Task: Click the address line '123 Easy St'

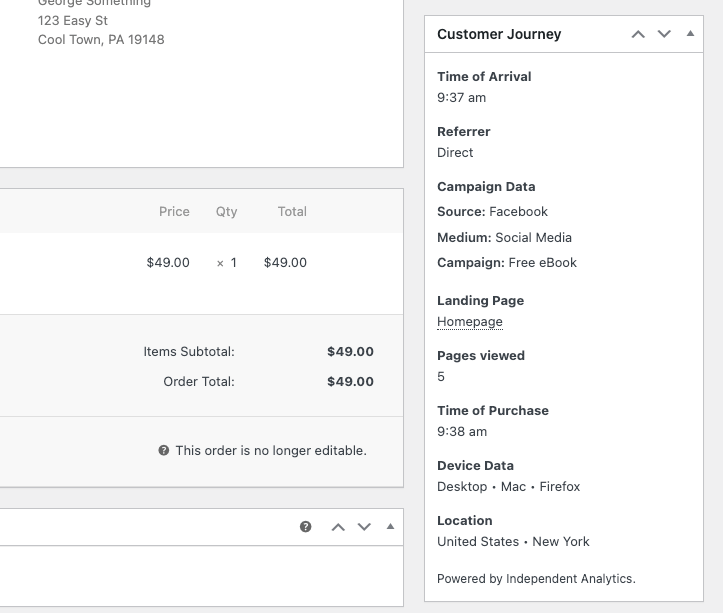Action: [73, 21]
